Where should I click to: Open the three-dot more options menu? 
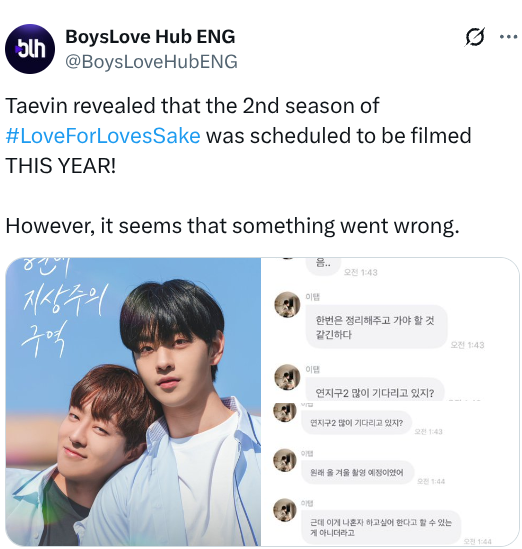click(x=509, y=36)
